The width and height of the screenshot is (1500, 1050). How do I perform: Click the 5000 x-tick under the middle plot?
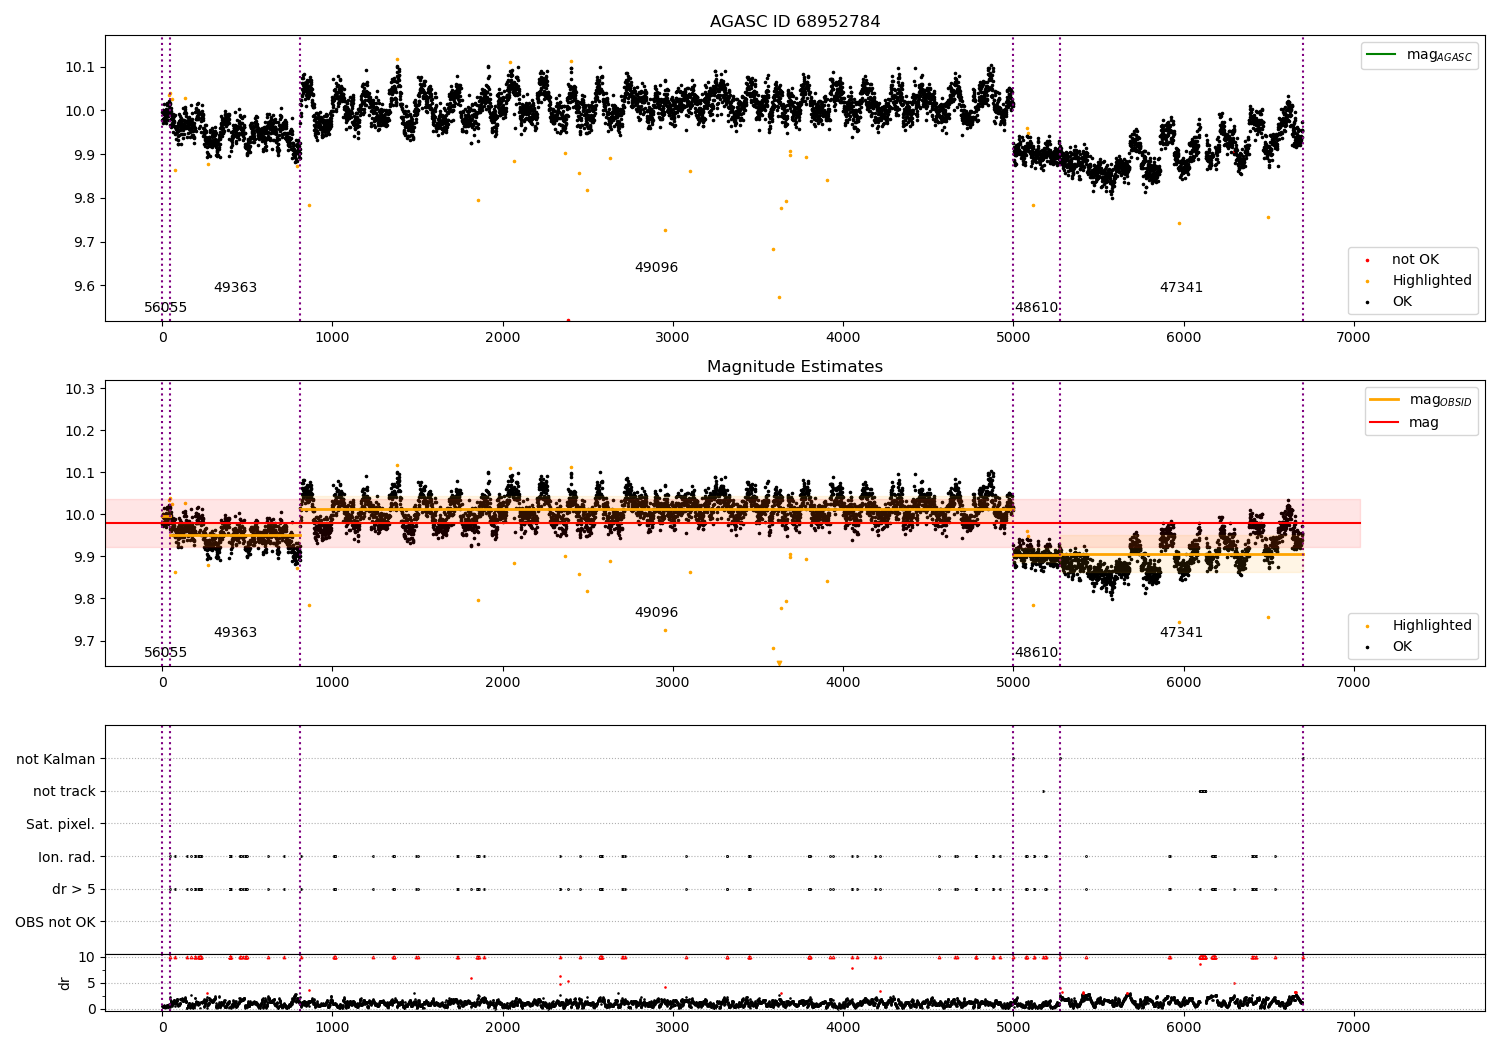pyautogui.click(x=1013, y=683)
